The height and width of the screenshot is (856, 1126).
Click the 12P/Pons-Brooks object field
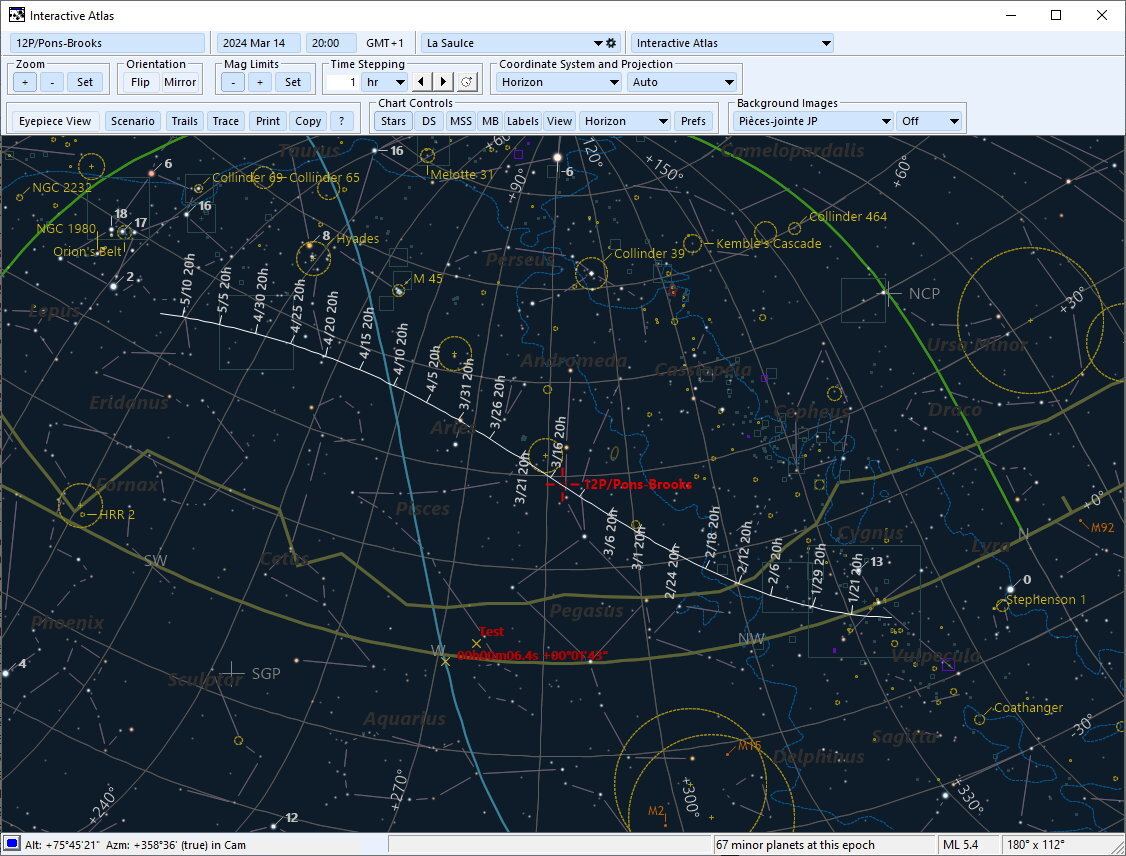click(108, 43)
